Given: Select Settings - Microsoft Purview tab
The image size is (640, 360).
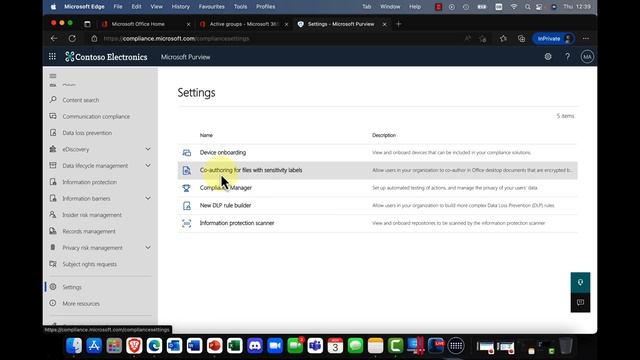Looking at the screenshot, I should (341, 24).
